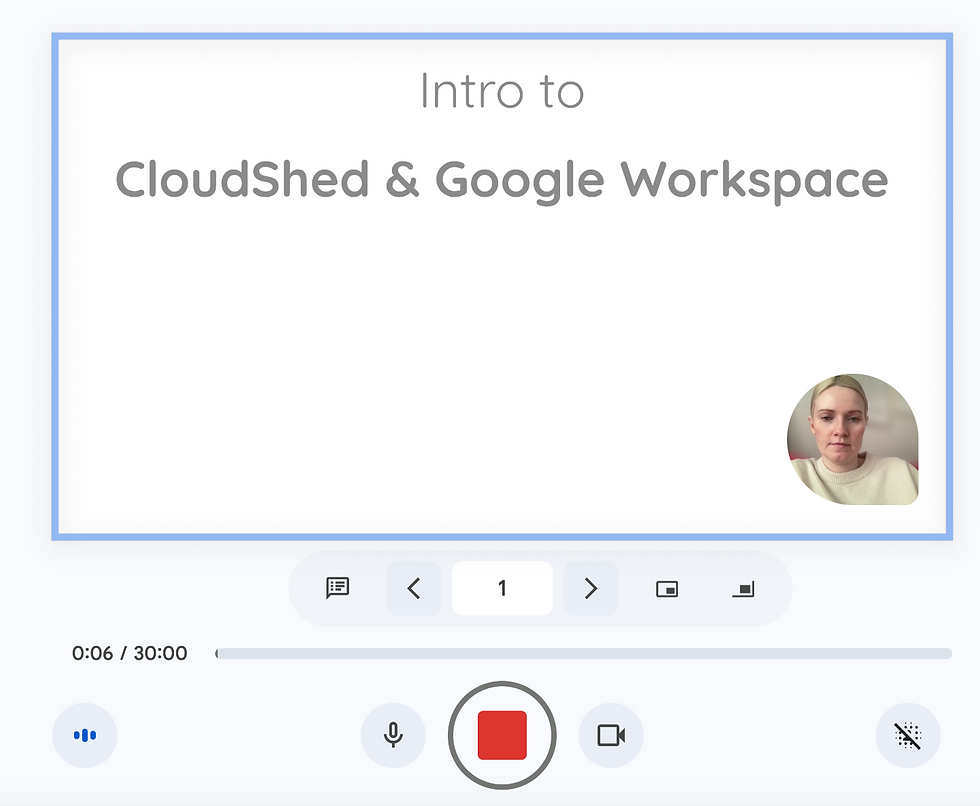Click the slide number field showing 1
The width and height of the screenshot is (980, 806).
coord(502,588)
